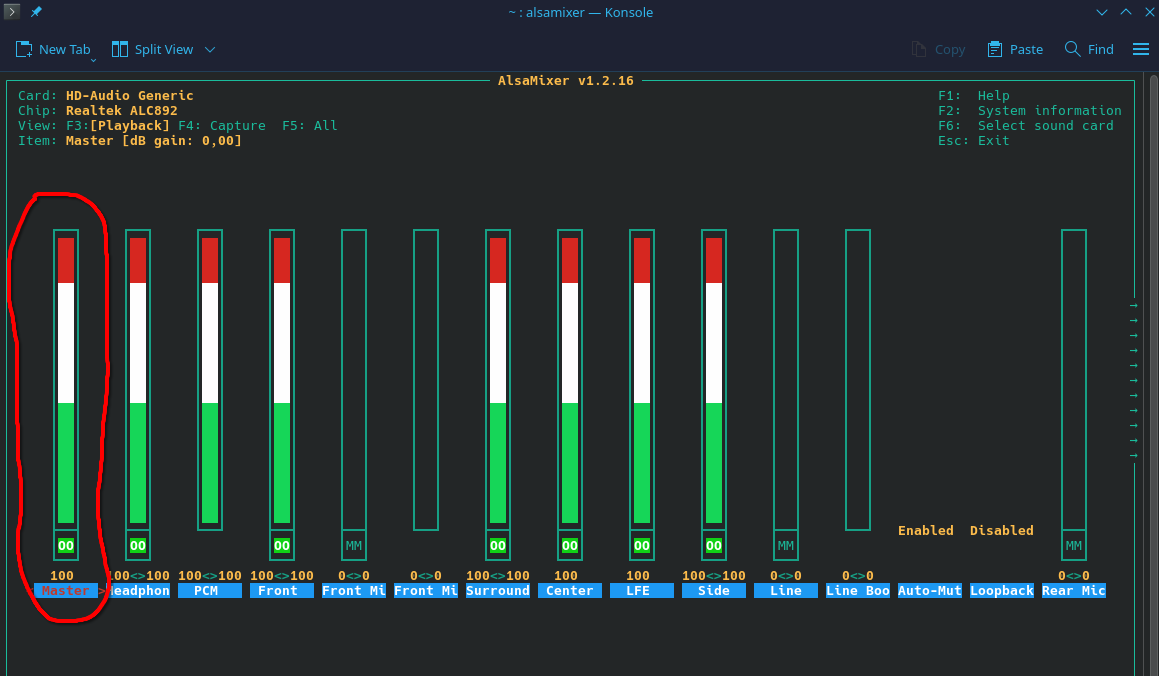Maximize the Konsole window
Screen dimensions: 1159x676
tap(1126, 12)
